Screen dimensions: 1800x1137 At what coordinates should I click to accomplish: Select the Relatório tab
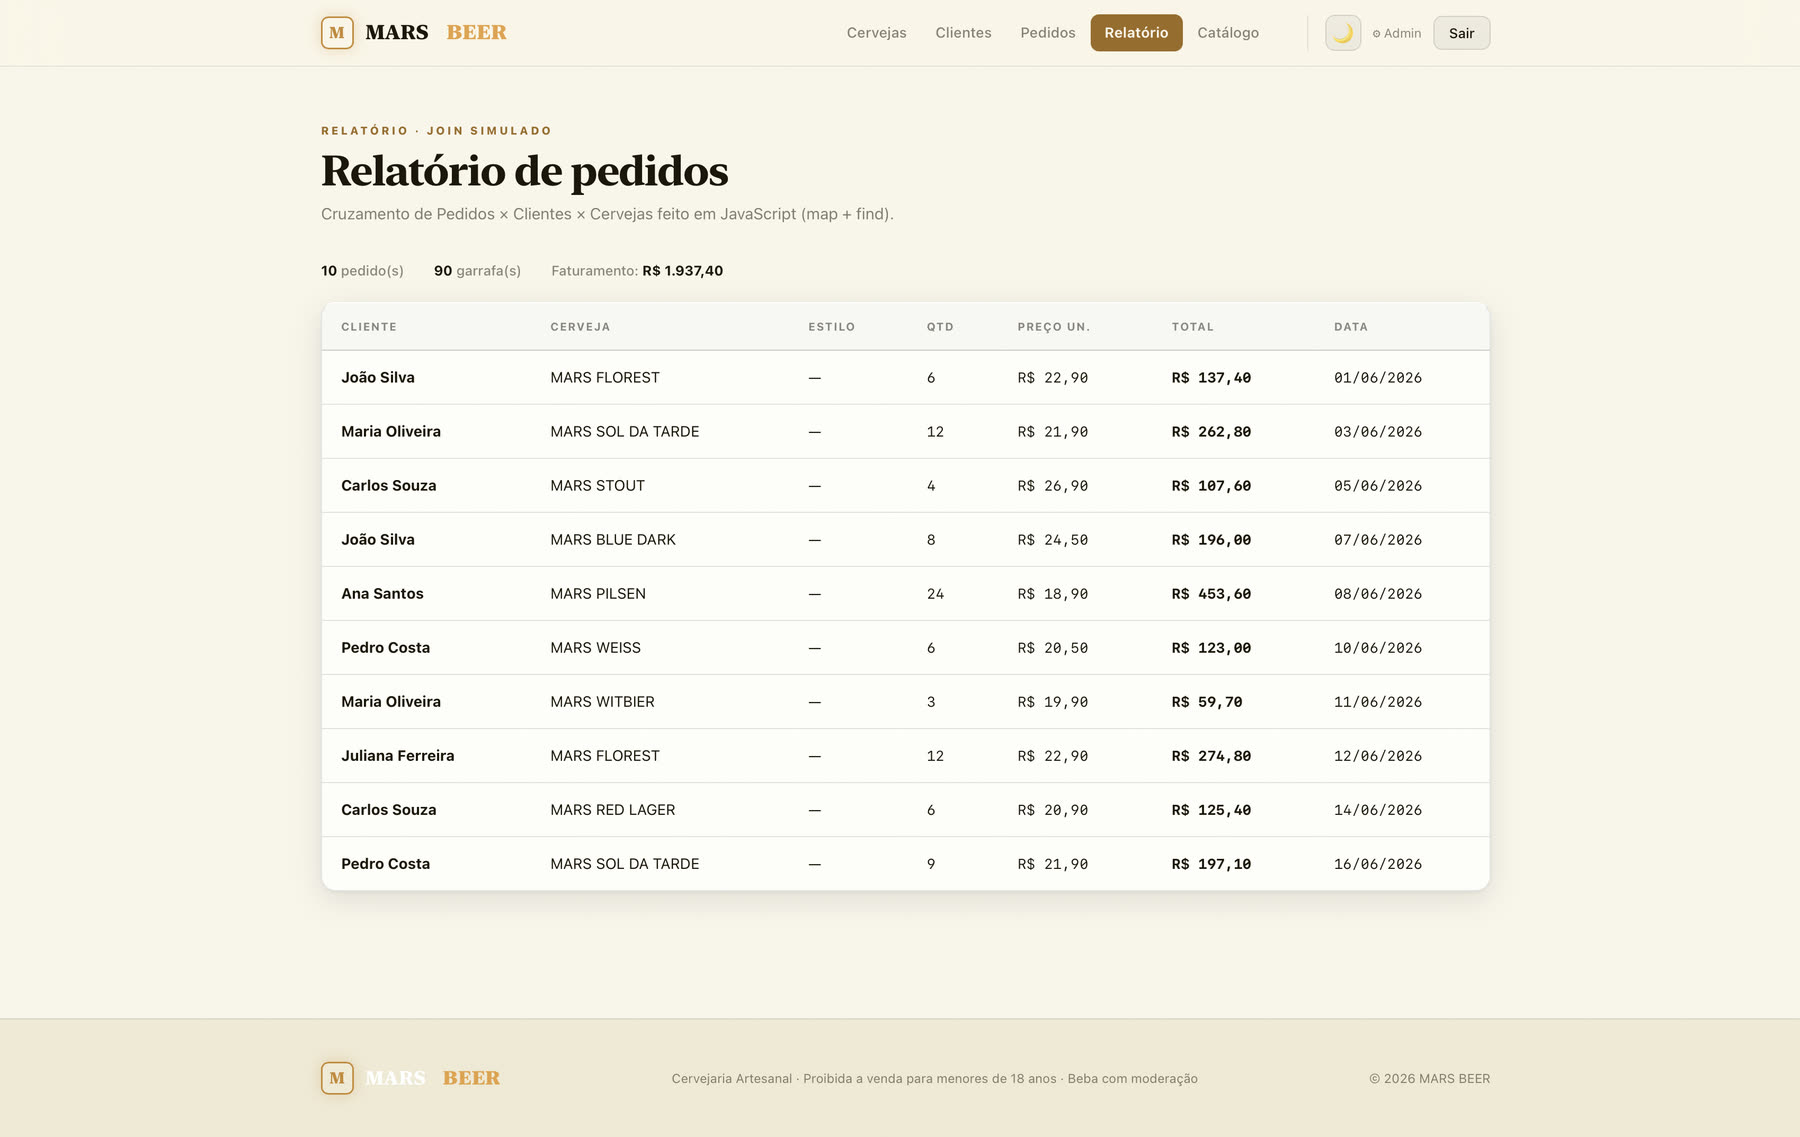[1136, 33]
